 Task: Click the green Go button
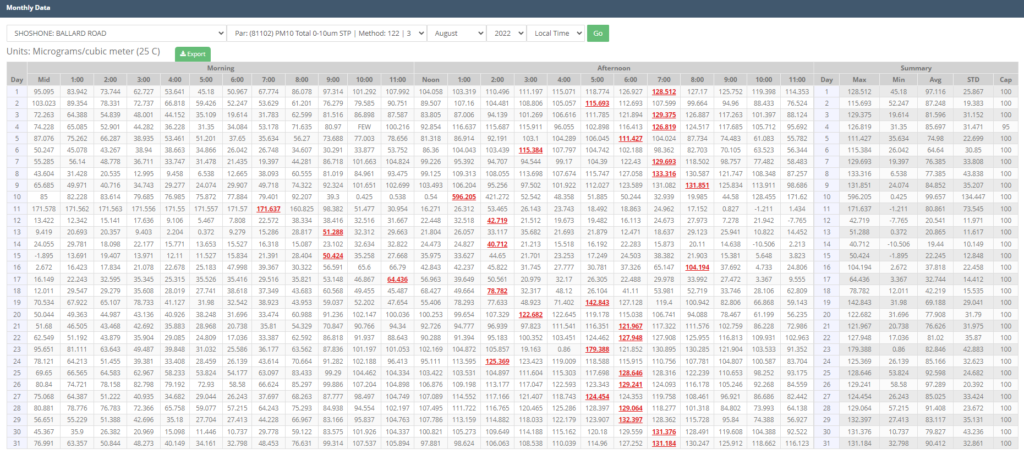[598, 33]
